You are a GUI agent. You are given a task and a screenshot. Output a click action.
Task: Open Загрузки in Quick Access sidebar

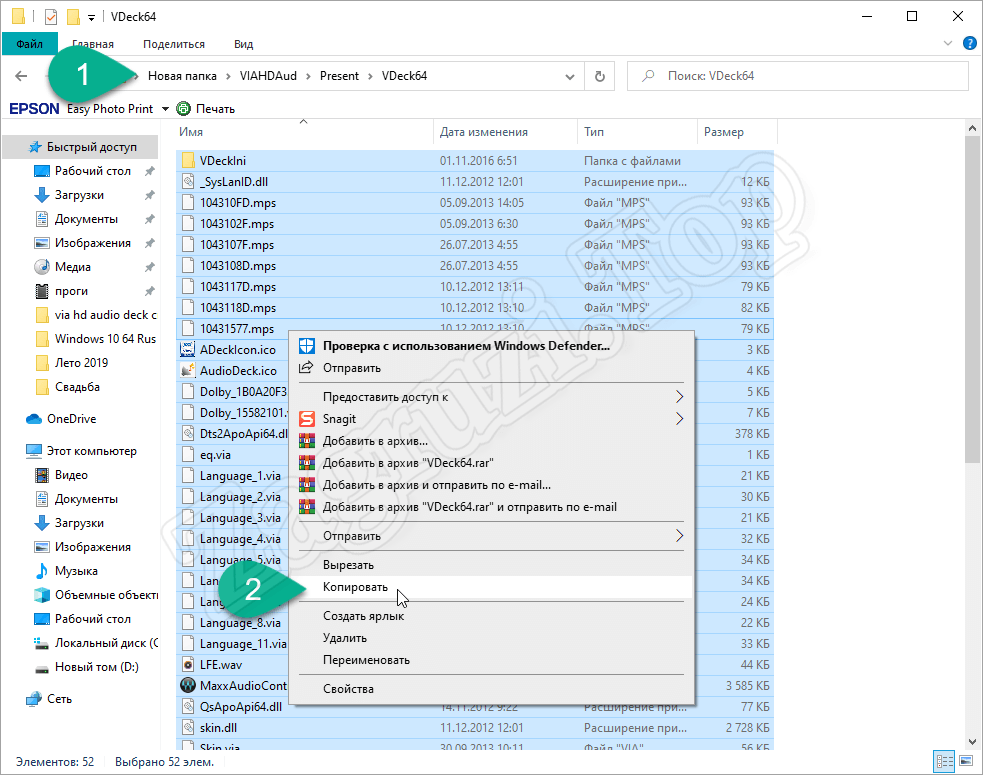coord(79,195)
